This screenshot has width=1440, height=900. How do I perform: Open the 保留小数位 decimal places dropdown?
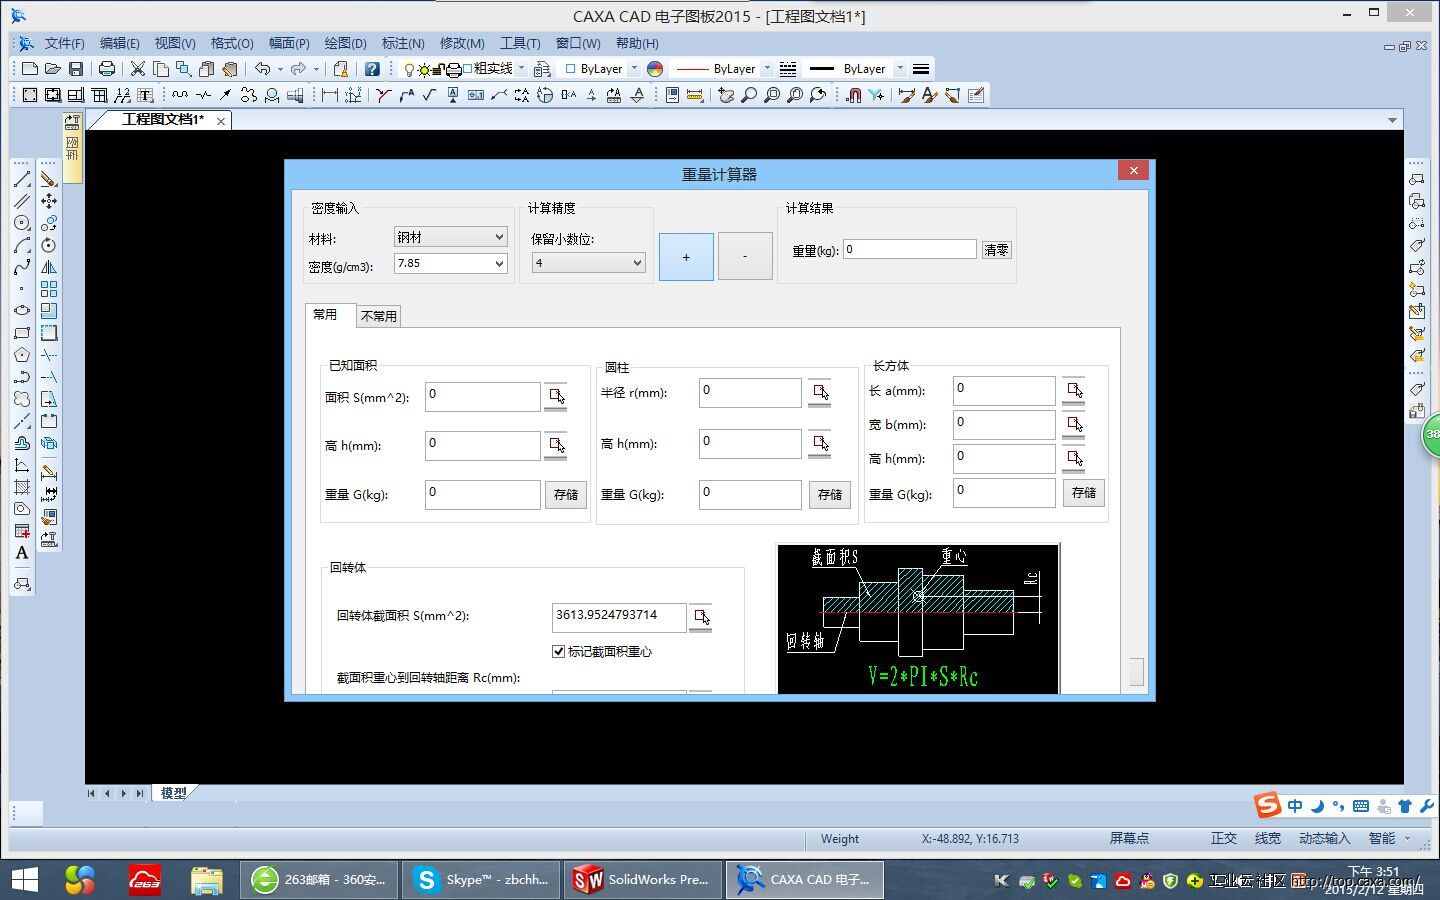pos(588,263)
